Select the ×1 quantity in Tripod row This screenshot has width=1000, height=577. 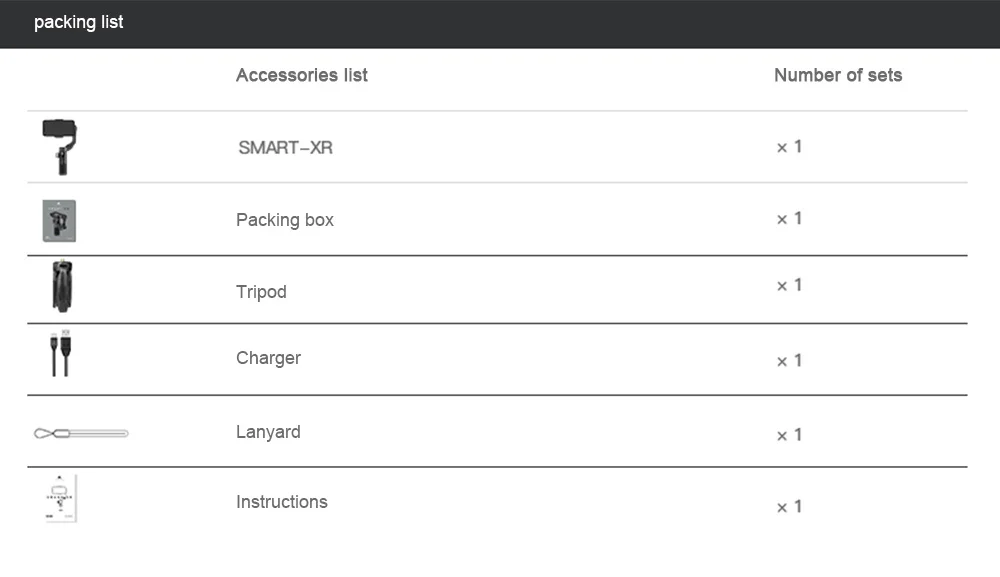[x=790, y=286]
